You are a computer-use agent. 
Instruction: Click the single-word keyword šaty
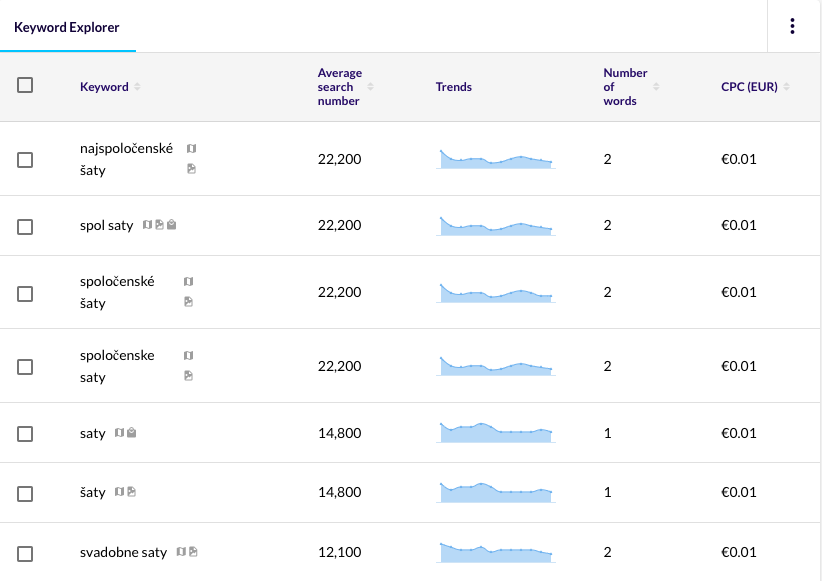coord(93,492)
